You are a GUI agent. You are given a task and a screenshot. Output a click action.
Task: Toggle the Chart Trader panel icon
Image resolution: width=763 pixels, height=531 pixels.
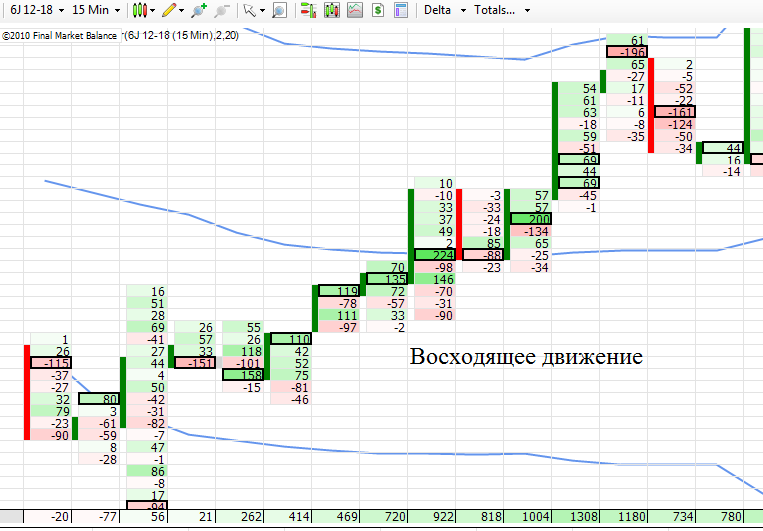tap(309, 10)
